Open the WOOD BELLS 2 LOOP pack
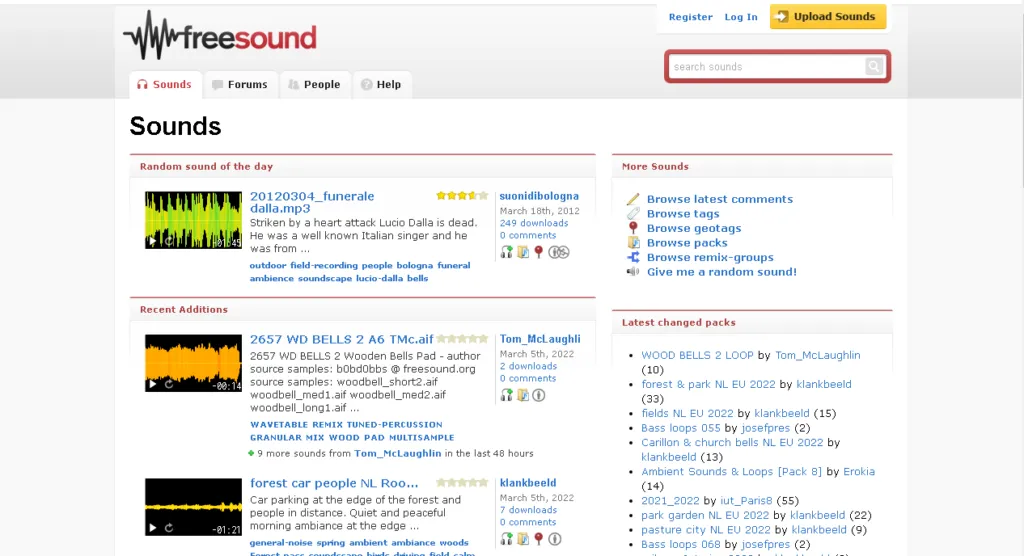 coord(697,355)
